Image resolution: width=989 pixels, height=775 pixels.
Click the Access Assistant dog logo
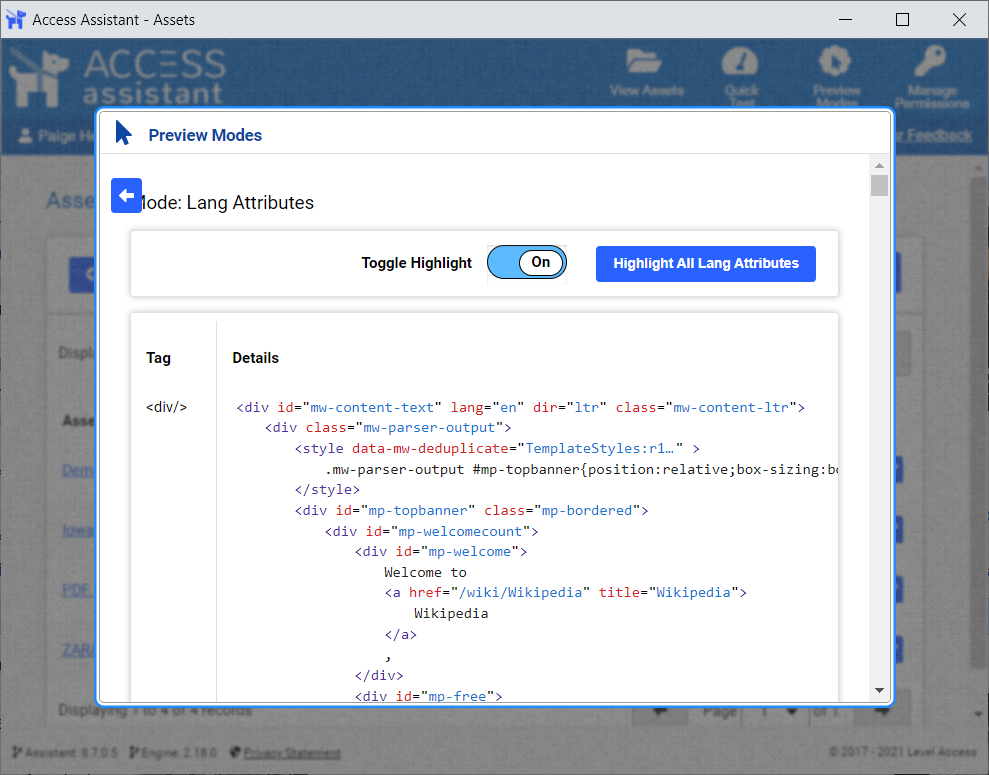[x=39, y=77]
